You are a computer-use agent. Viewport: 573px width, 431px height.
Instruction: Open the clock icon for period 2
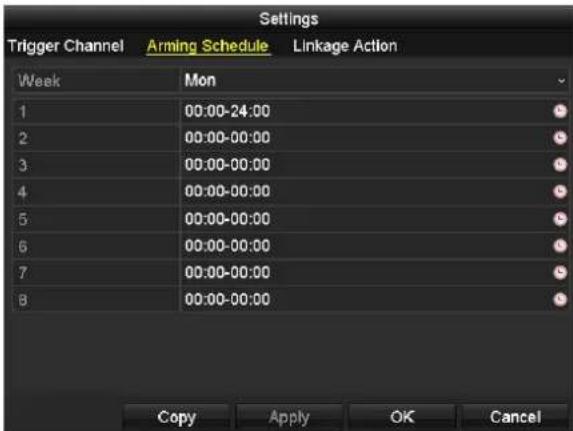[559, 138]
